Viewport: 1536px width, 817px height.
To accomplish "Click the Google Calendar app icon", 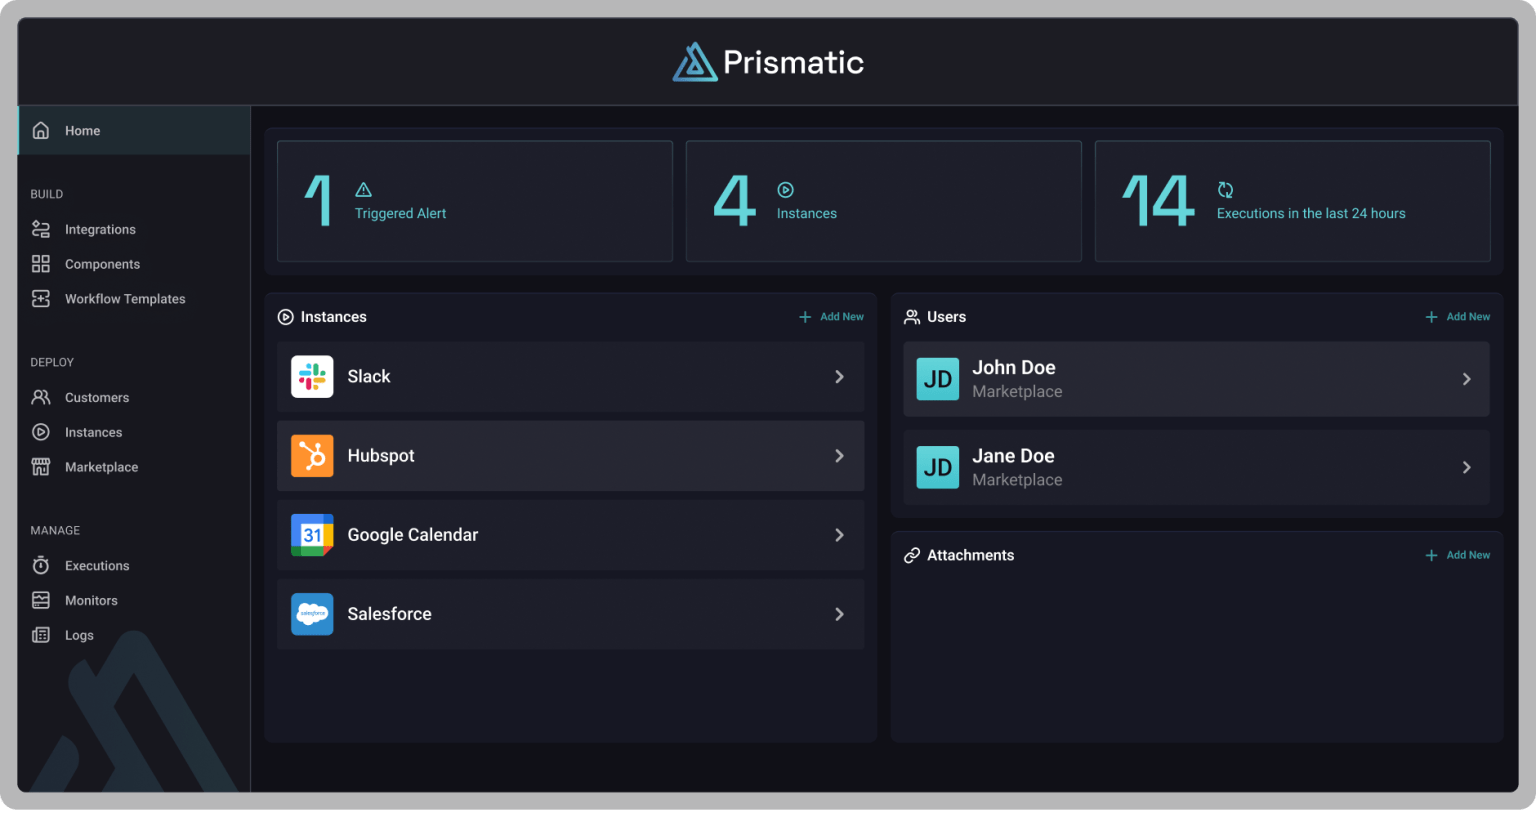I will (x=312, y=535).
